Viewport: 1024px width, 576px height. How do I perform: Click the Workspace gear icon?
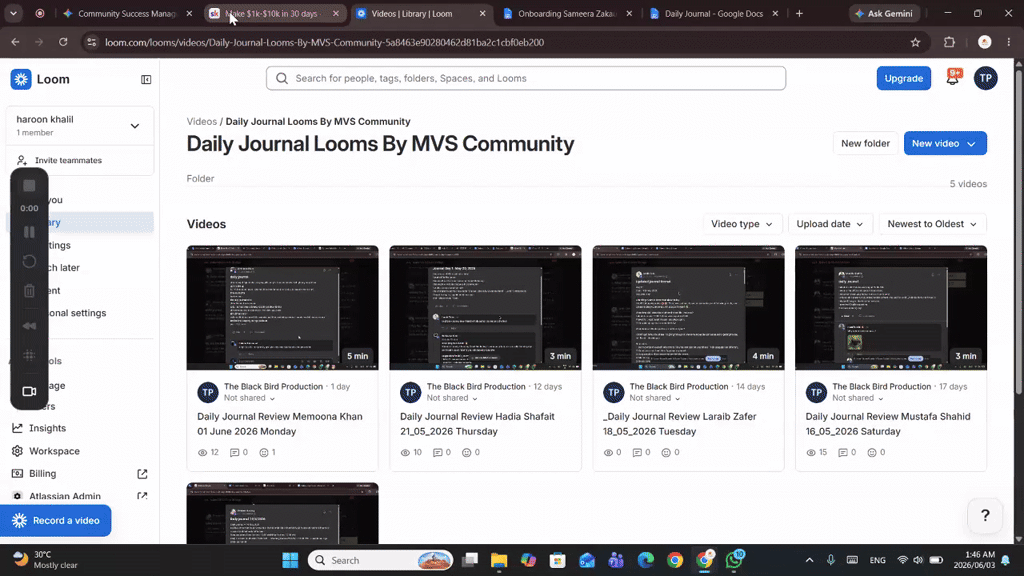click(x=18, y=451)
